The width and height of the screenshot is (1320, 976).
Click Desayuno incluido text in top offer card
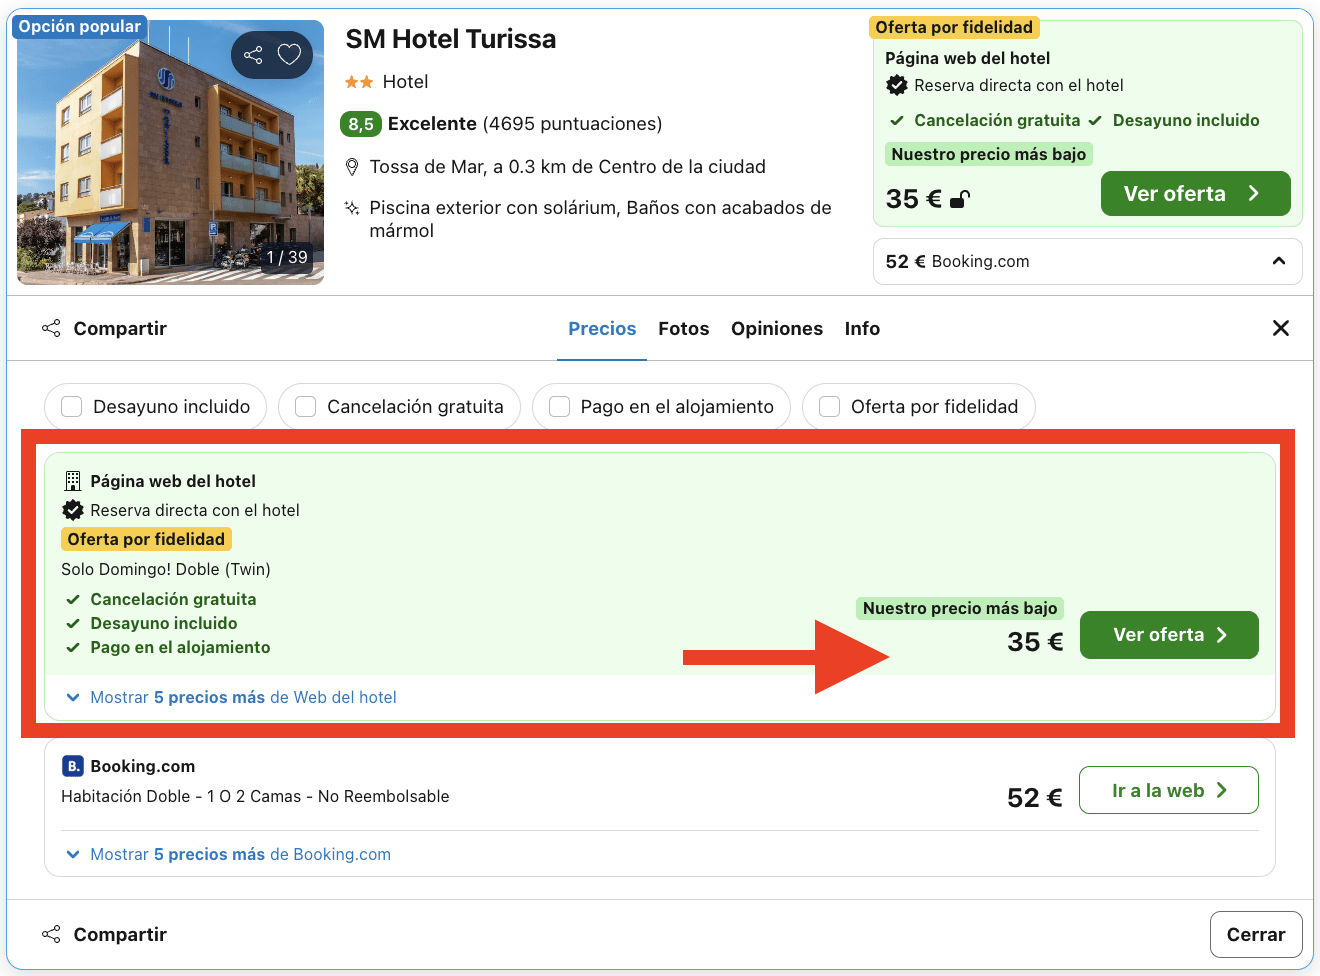(1186, 120)
